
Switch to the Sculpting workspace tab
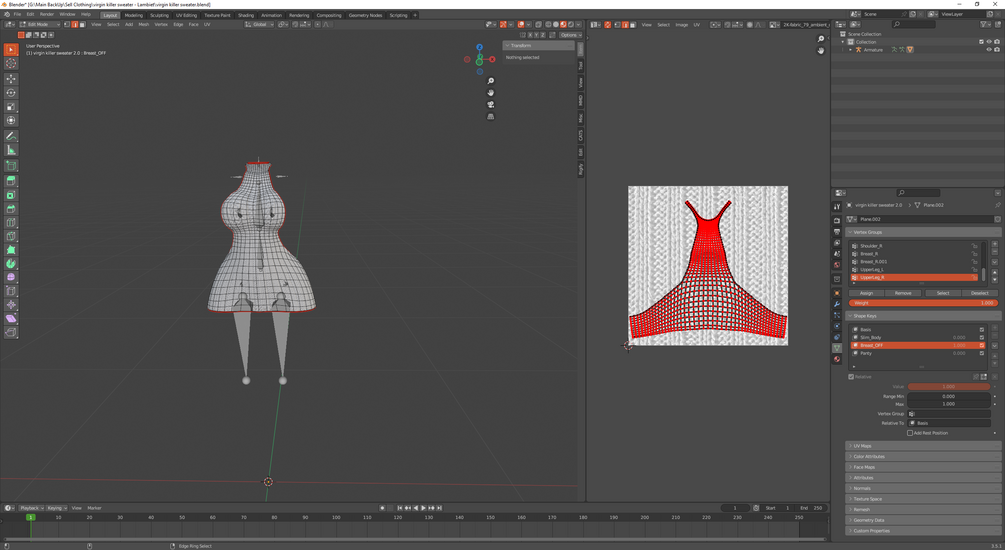(x=159, y=15)
